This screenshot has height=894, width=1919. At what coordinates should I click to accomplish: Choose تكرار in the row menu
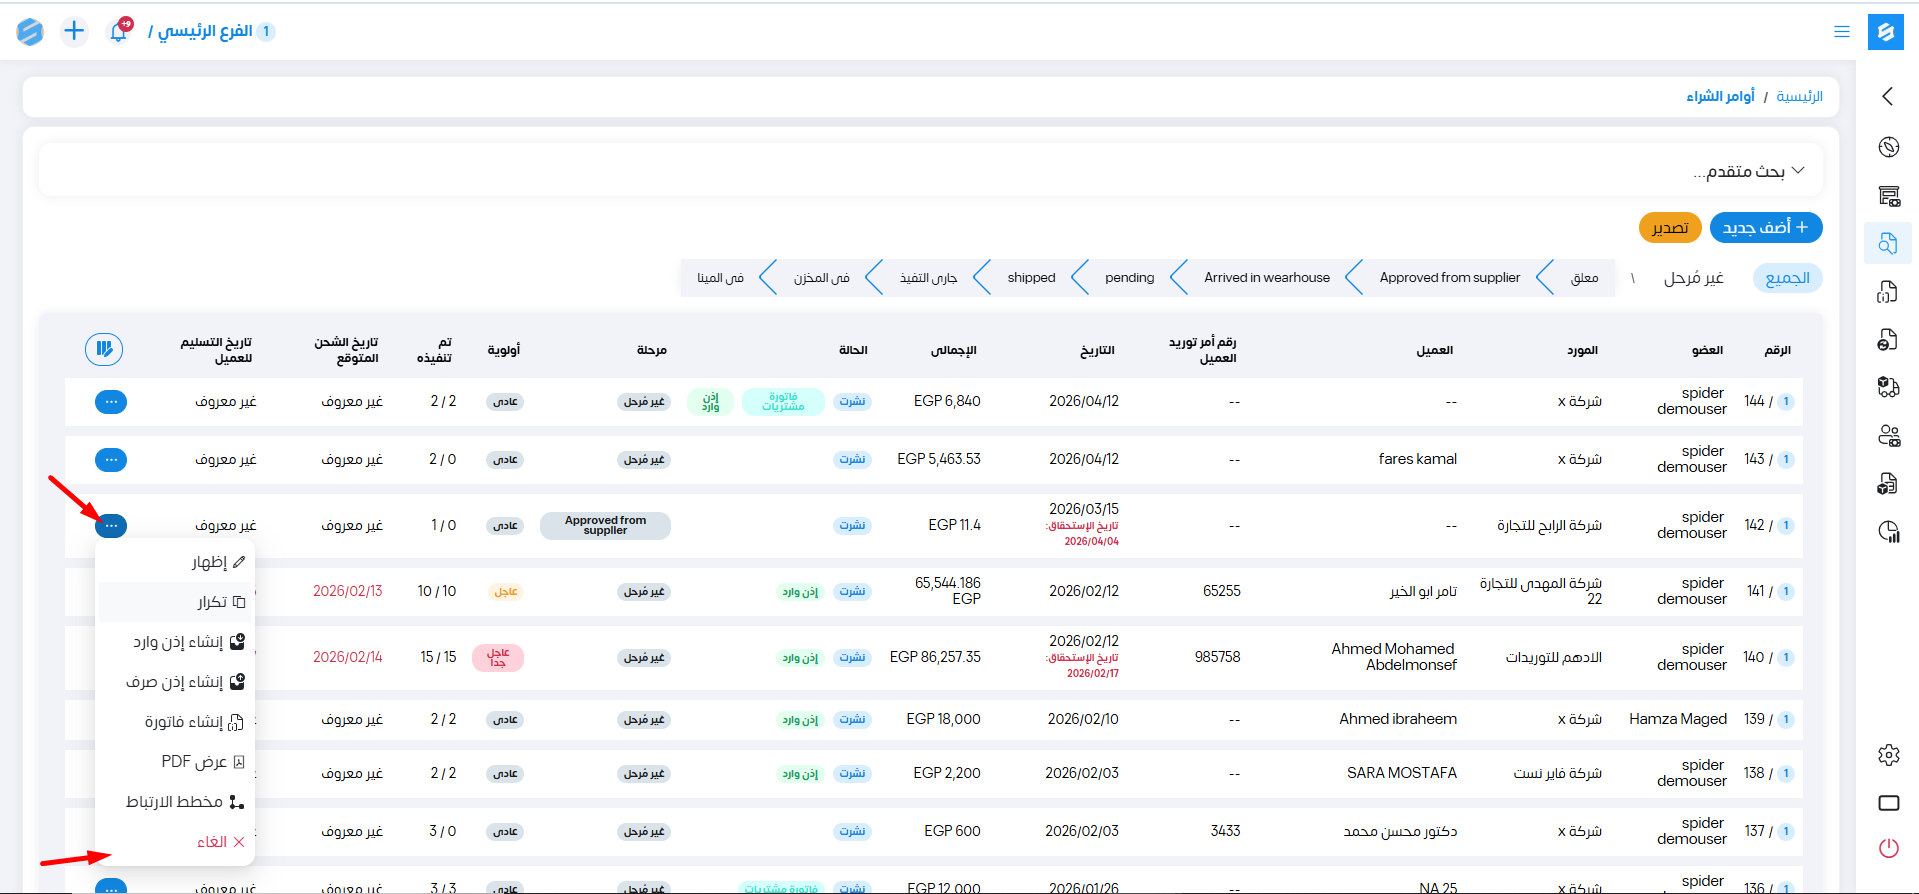coord(212,602)
